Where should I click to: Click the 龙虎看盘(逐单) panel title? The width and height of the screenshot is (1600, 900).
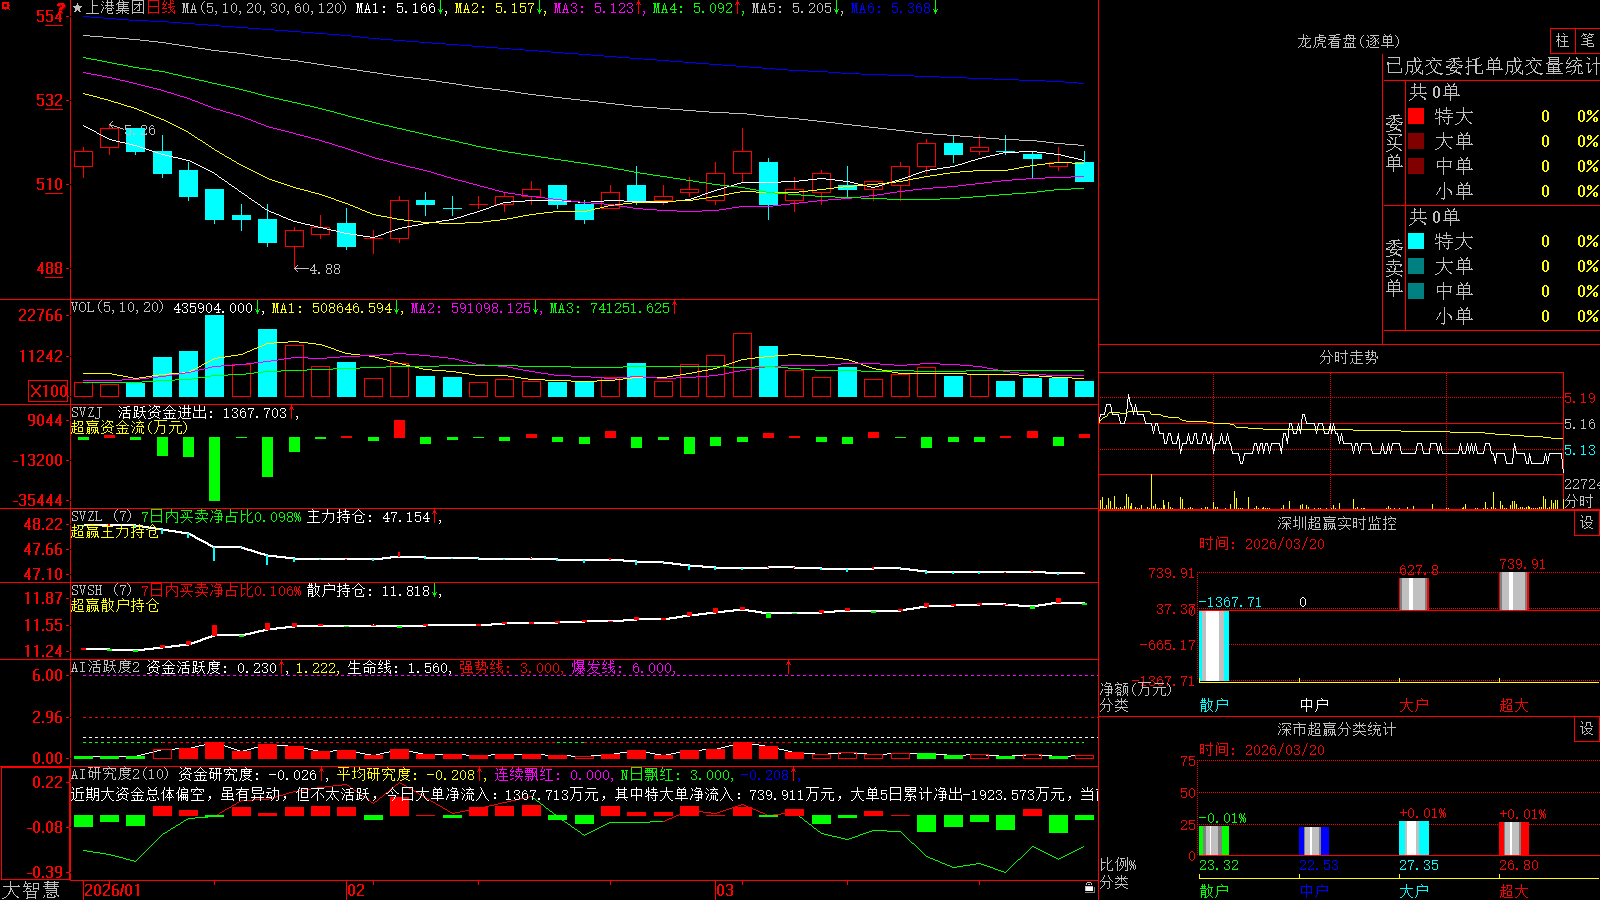point(1348,41)
